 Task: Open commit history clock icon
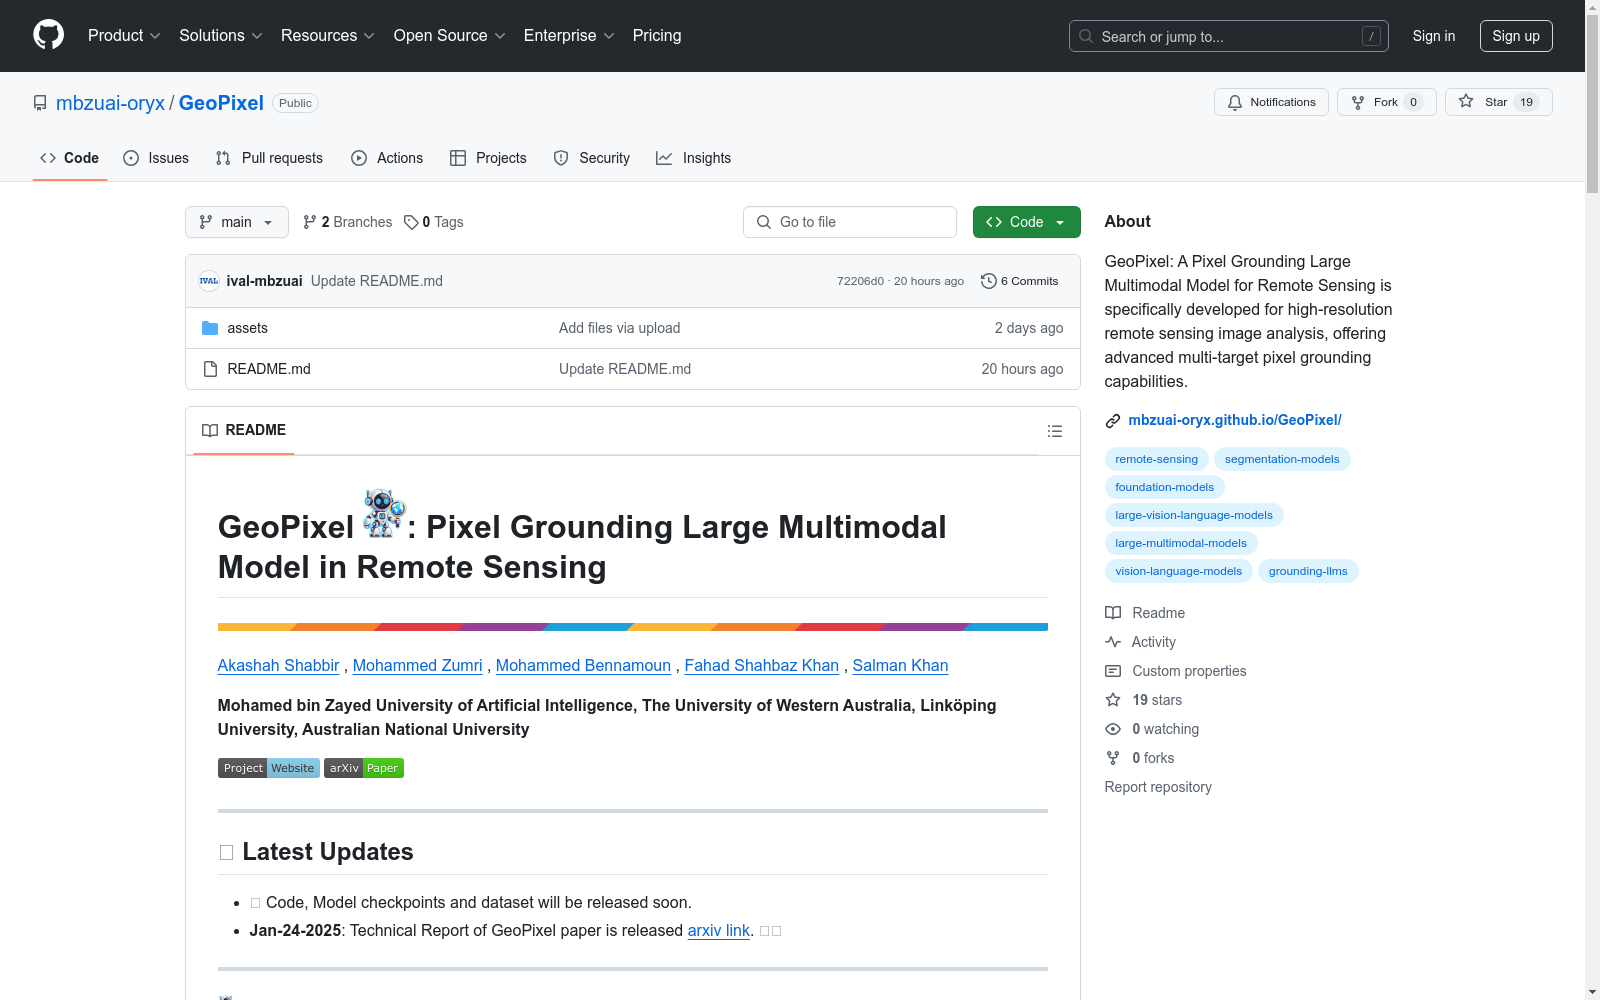[x=989, y=281]
